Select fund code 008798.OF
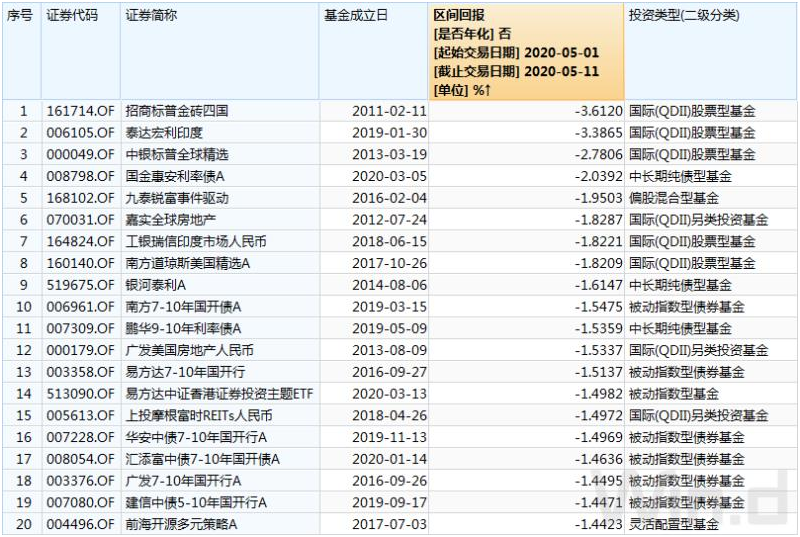This screenshot has width=800, height=537. (x=81, y=176)
